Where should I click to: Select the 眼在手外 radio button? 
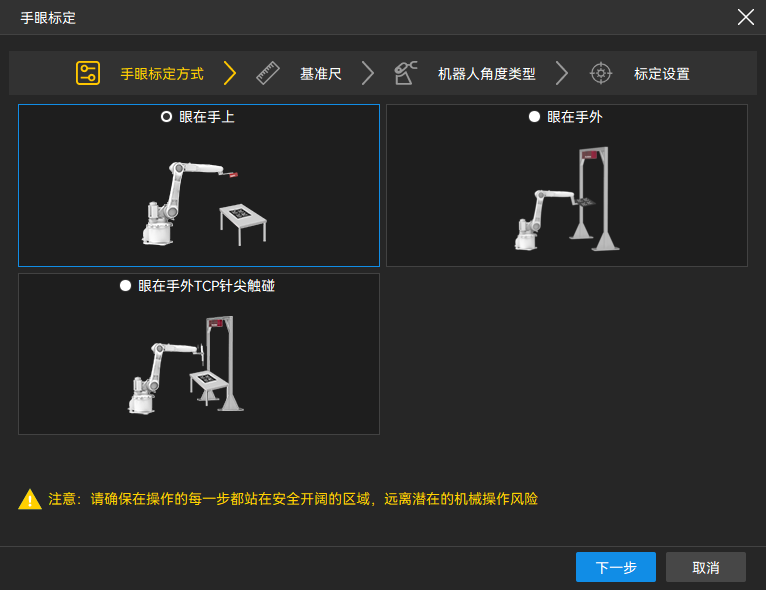click(x=535, y=117)
